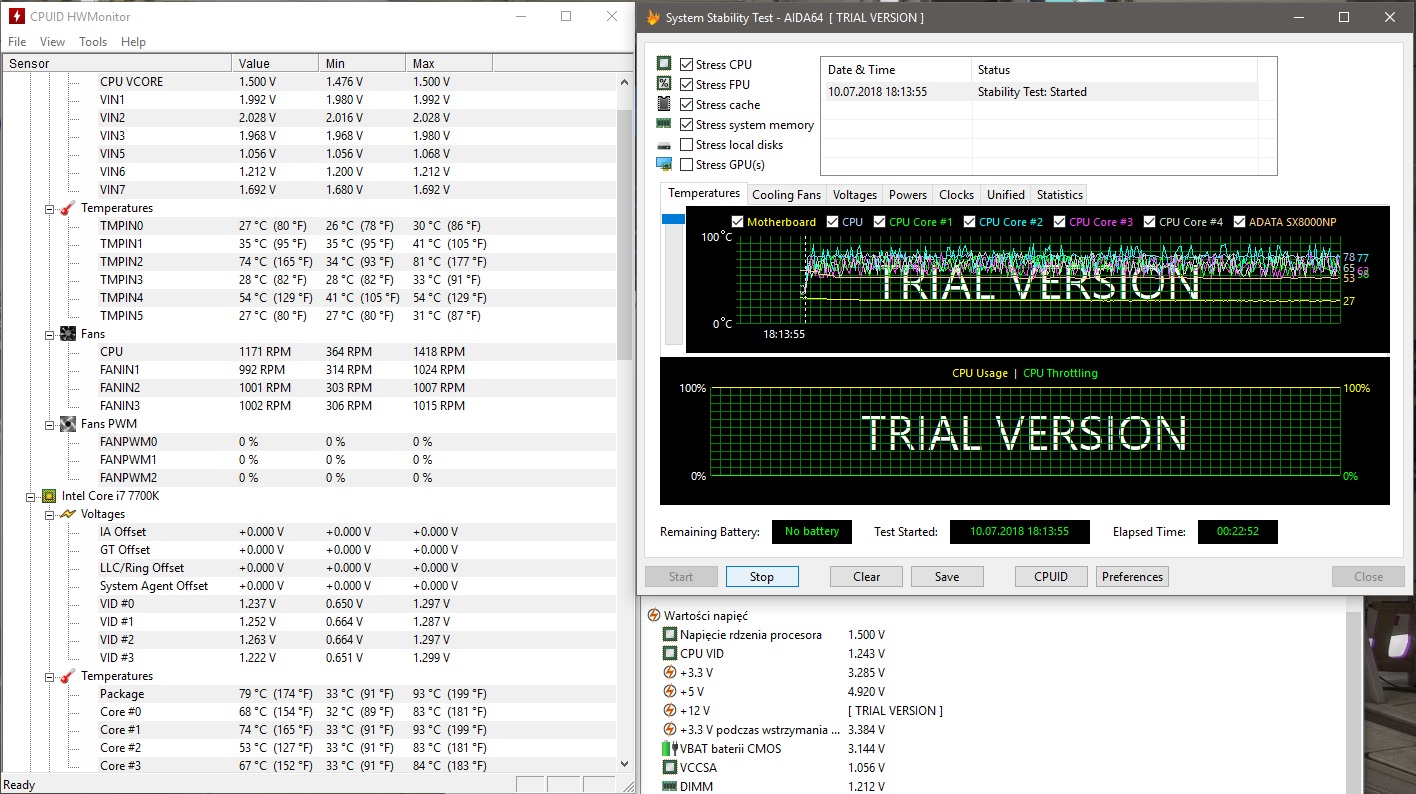
Task: Click the fan icon beside Fans PWM
Action: pyautogui.click(x=68, y=424)
